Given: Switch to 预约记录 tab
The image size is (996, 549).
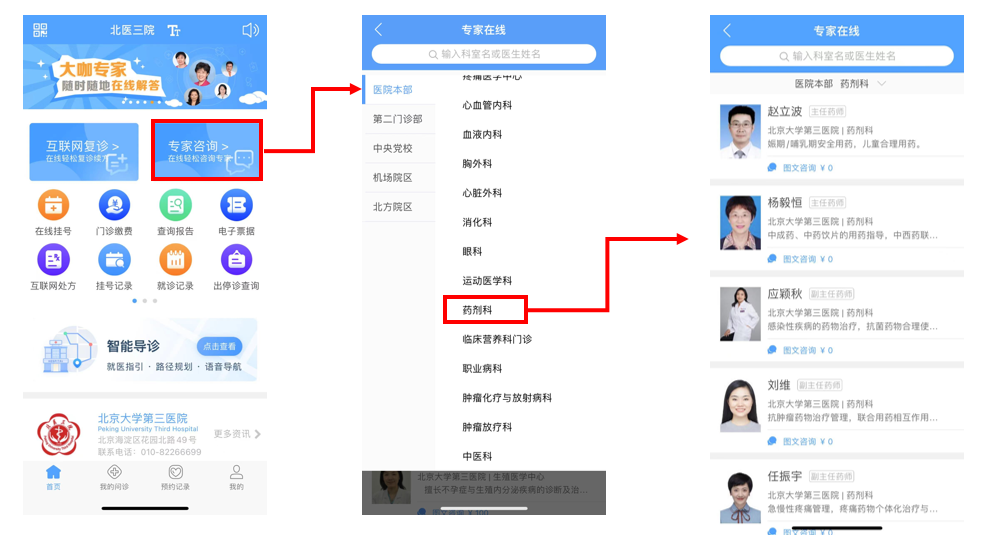Looking at the screenshot, I should tap(175, 477).
